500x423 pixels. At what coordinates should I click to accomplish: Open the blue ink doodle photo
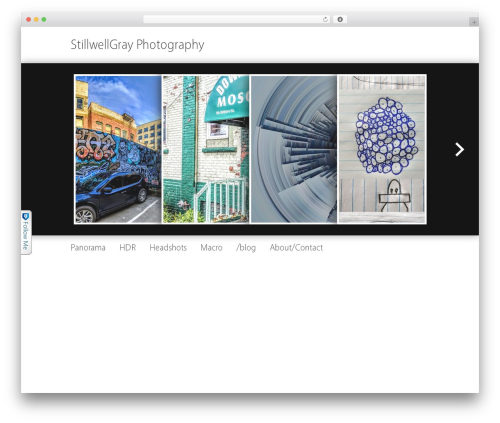(x=382, y=149)
